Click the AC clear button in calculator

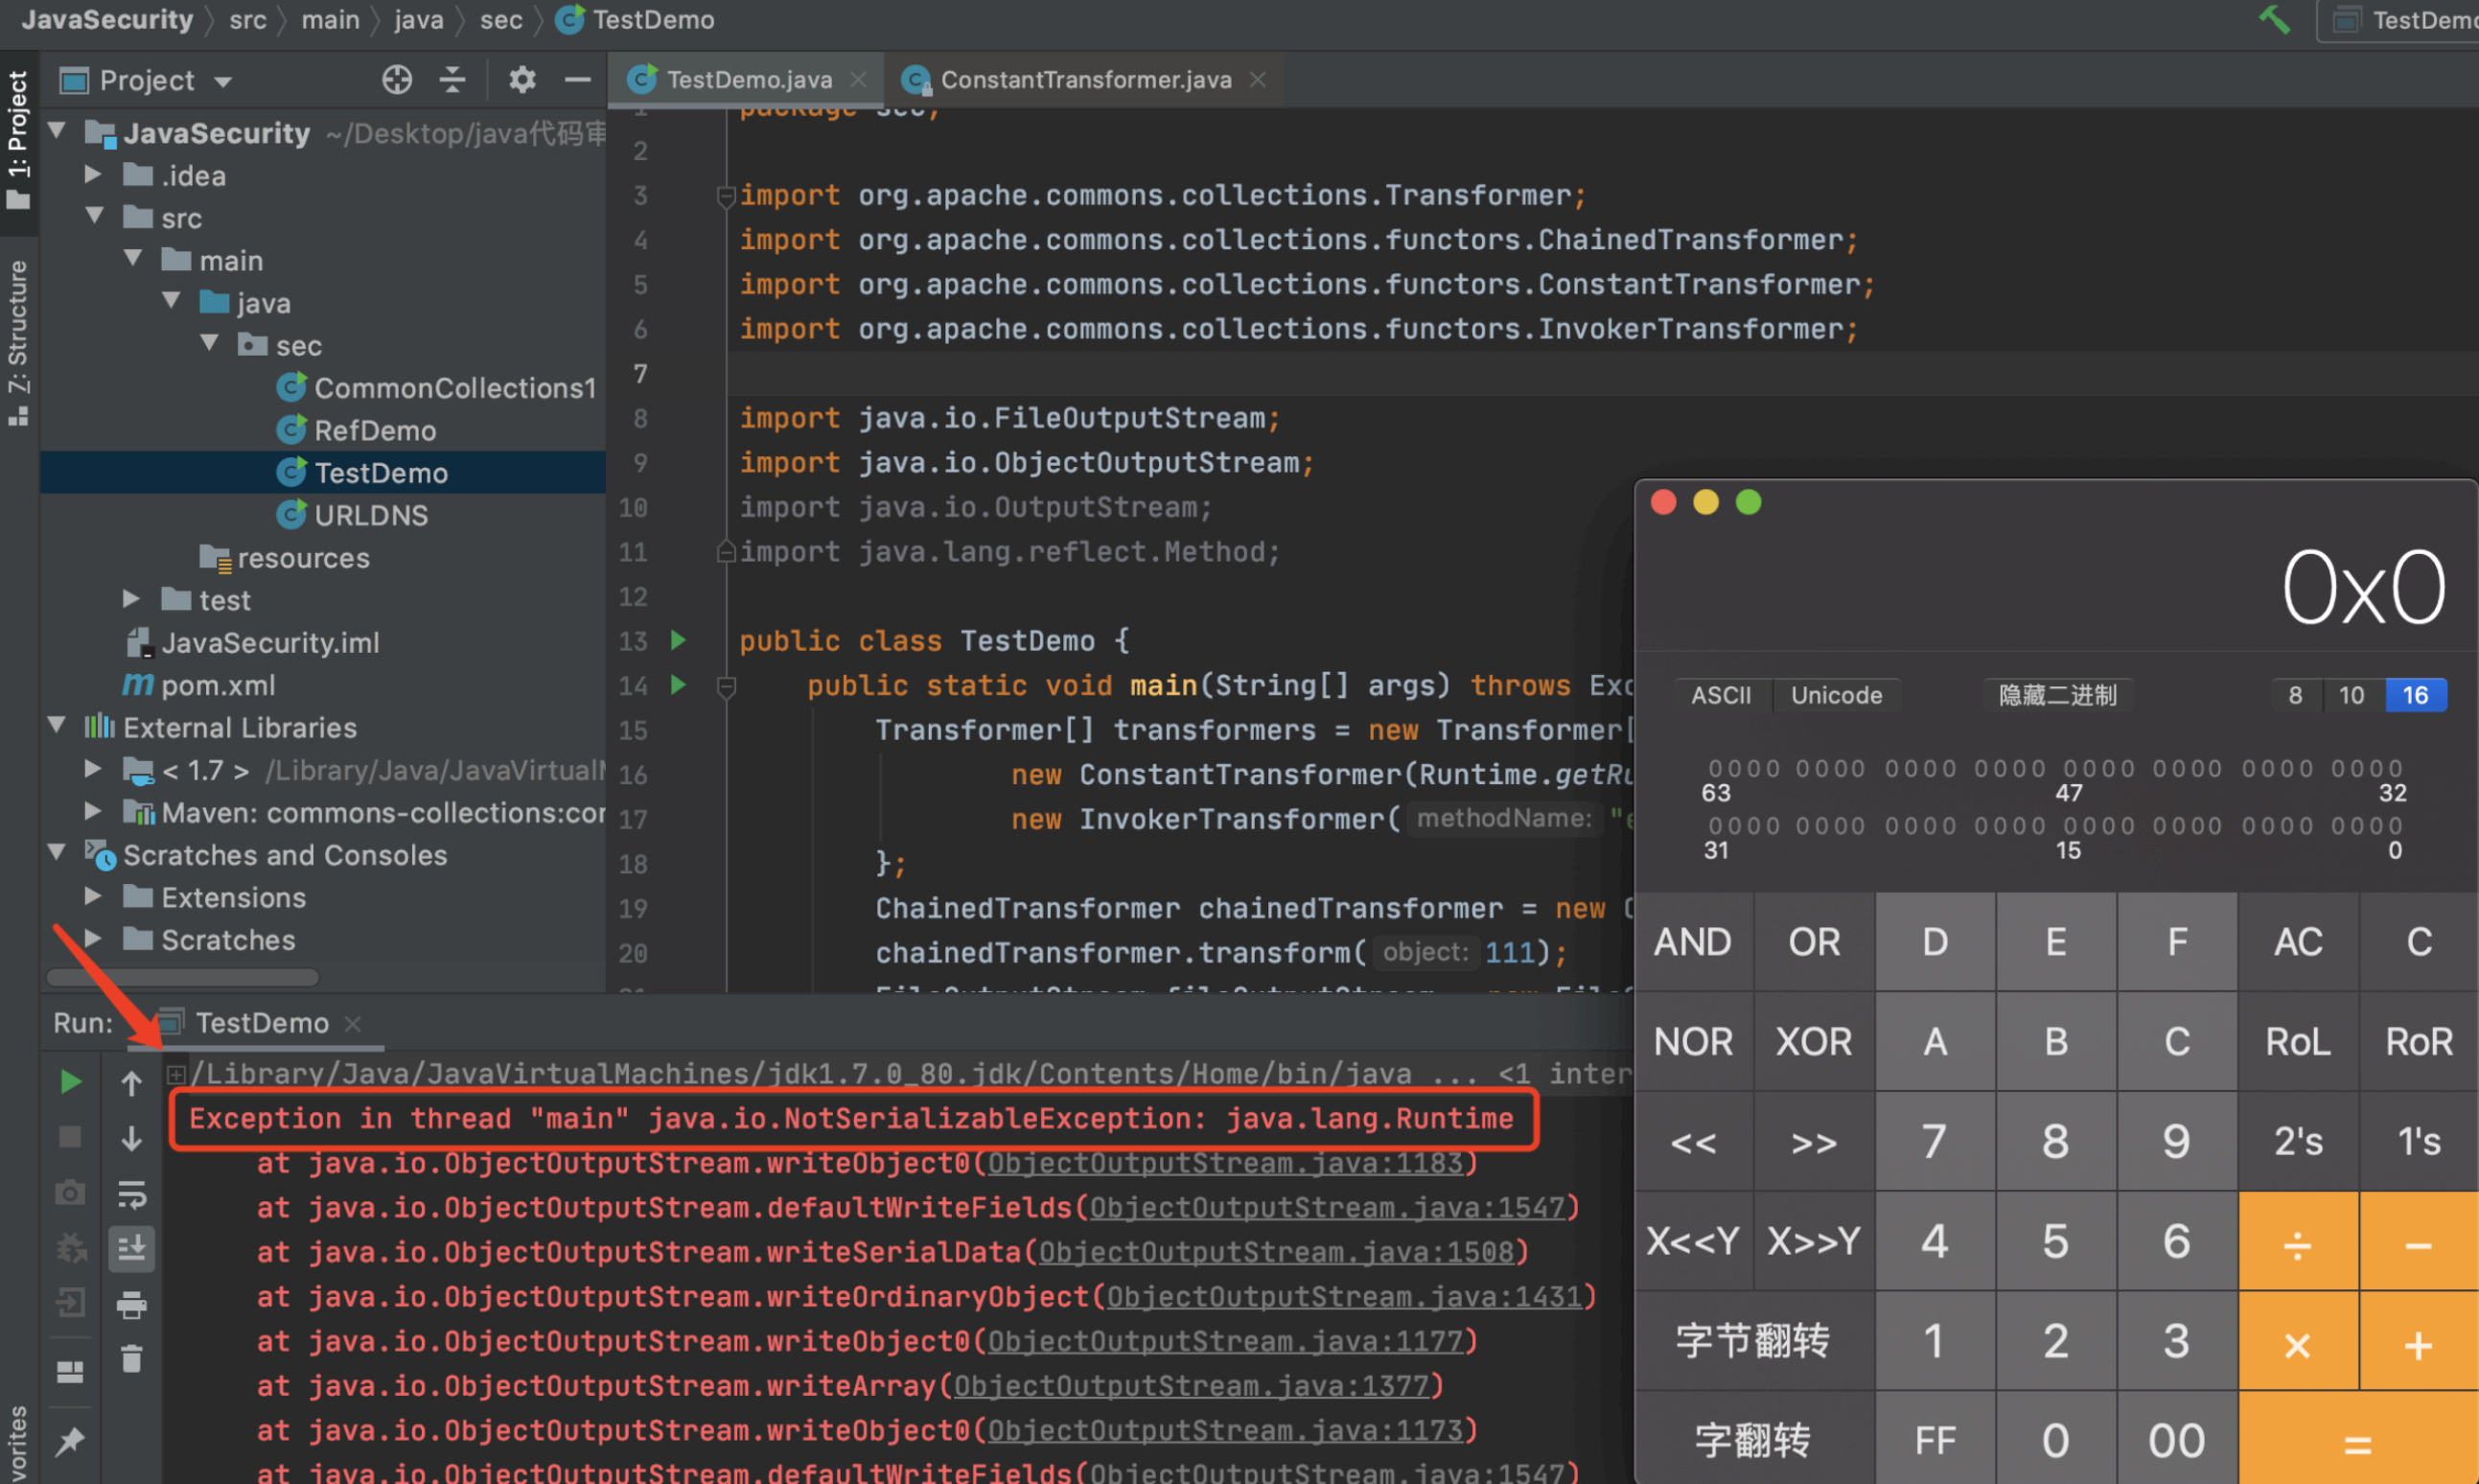point(2297,941)
